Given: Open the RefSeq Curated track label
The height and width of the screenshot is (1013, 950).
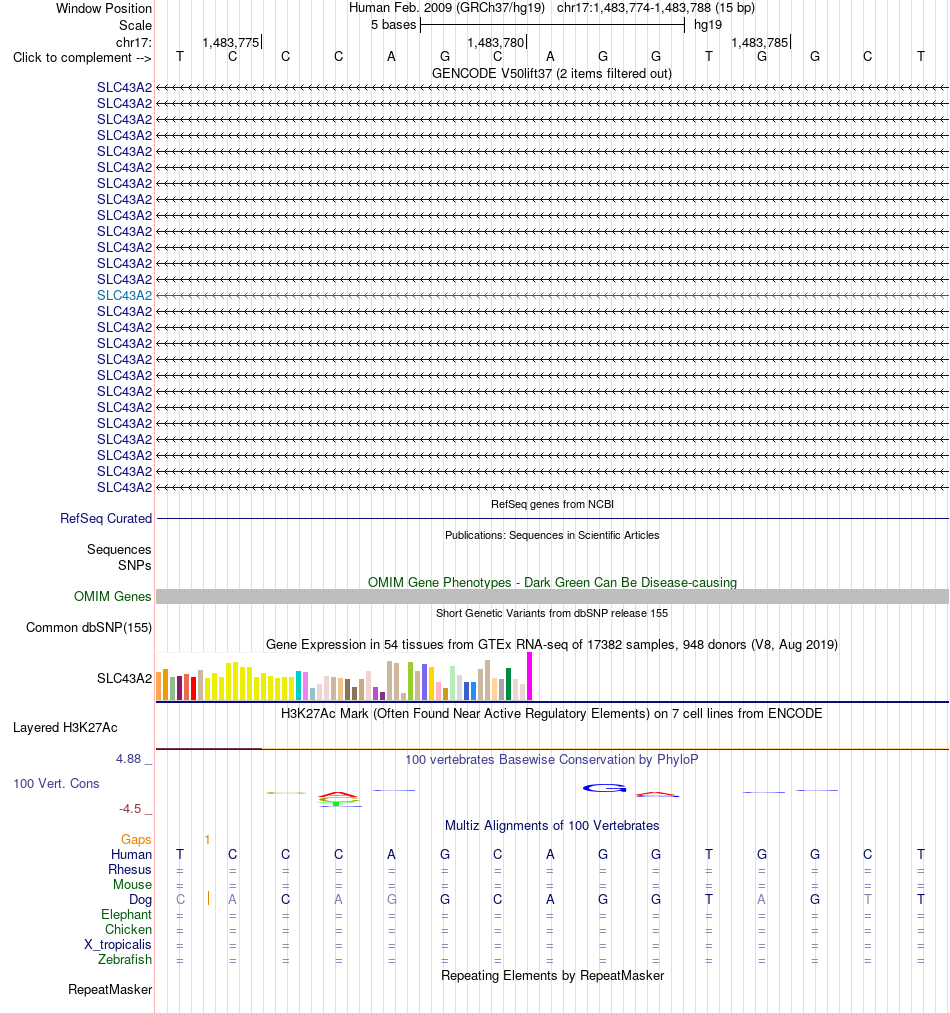Looking at the screenshot, I should point(106,518).
